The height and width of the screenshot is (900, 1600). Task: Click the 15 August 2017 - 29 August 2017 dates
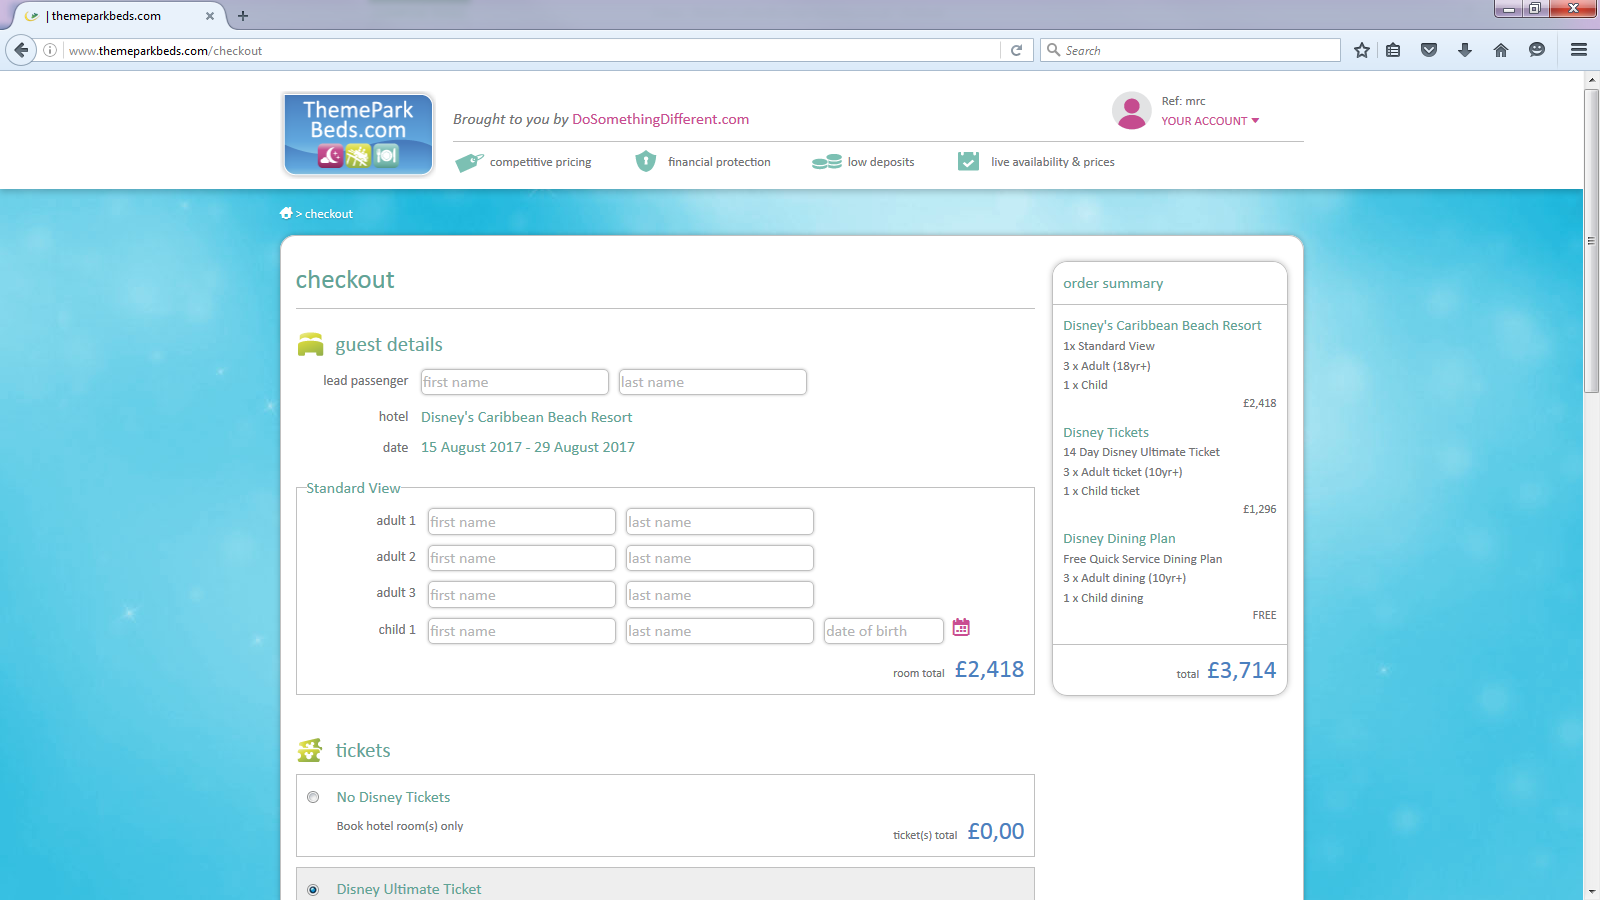click(528, 447)
